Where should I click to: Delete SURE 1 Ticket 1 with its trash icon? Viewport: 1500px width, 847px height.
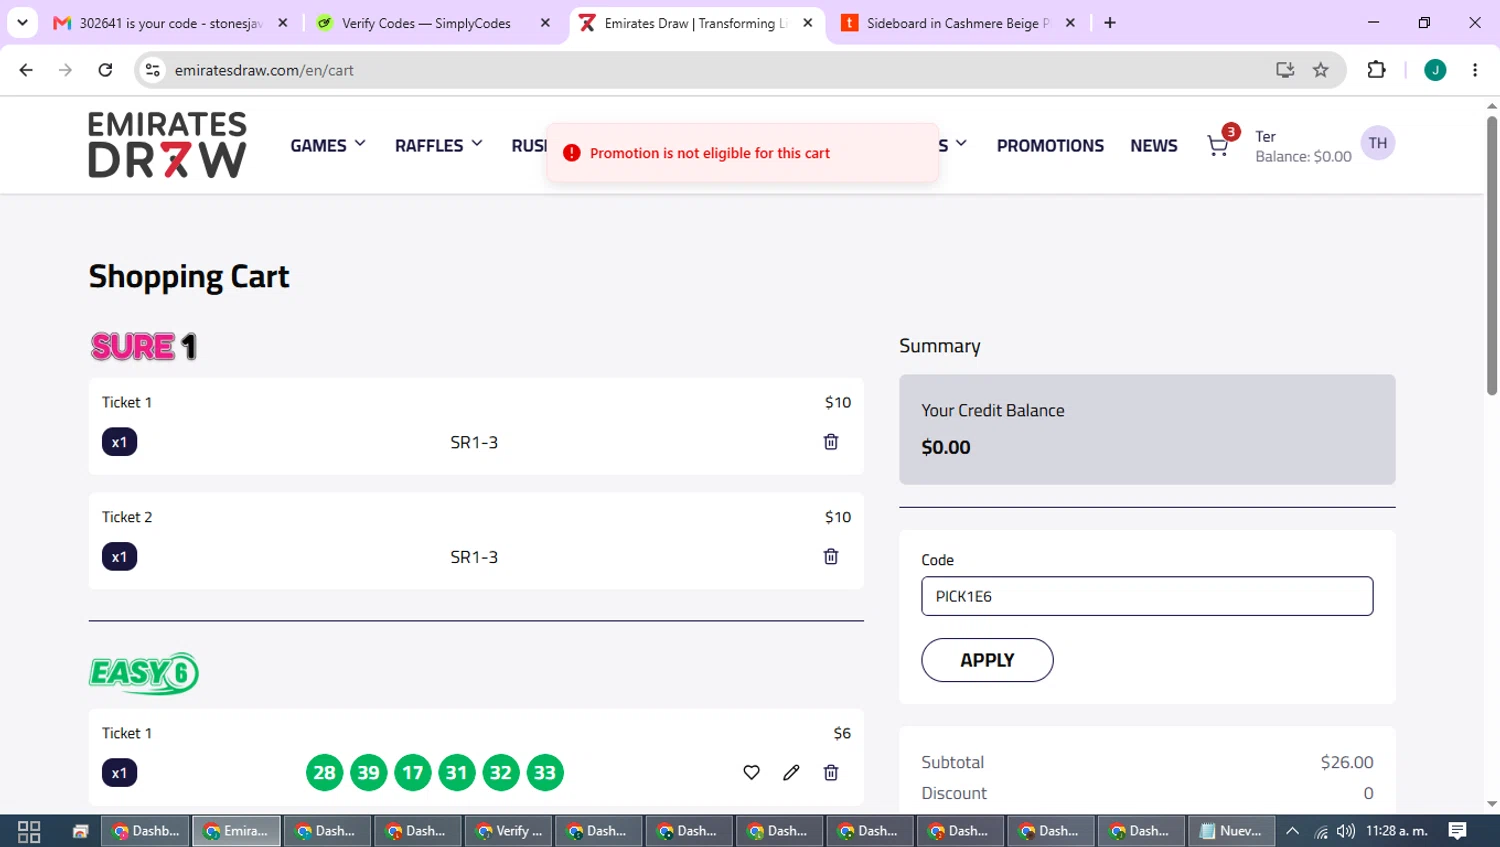point(831,442)
